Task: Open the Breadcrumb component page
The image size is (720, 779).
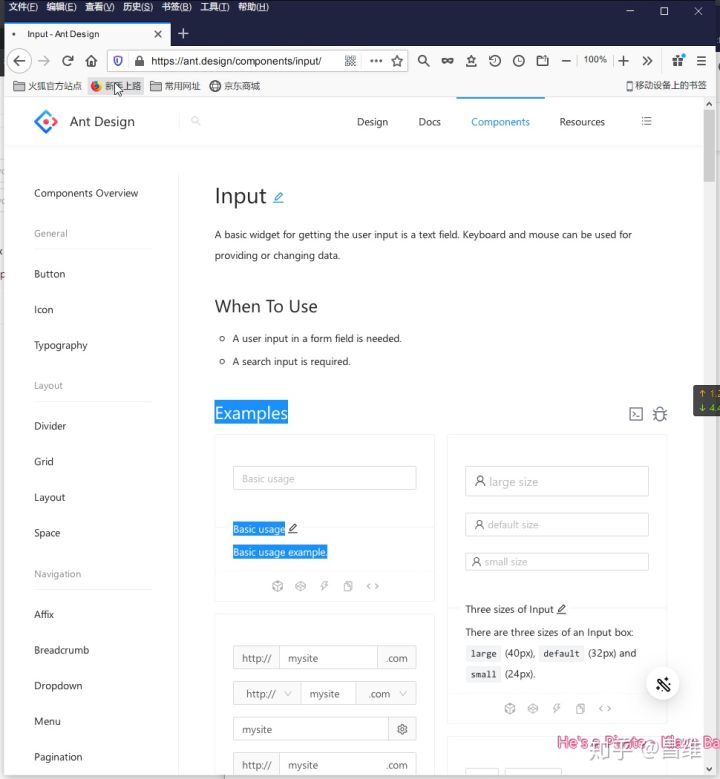Action: point(62,650)
